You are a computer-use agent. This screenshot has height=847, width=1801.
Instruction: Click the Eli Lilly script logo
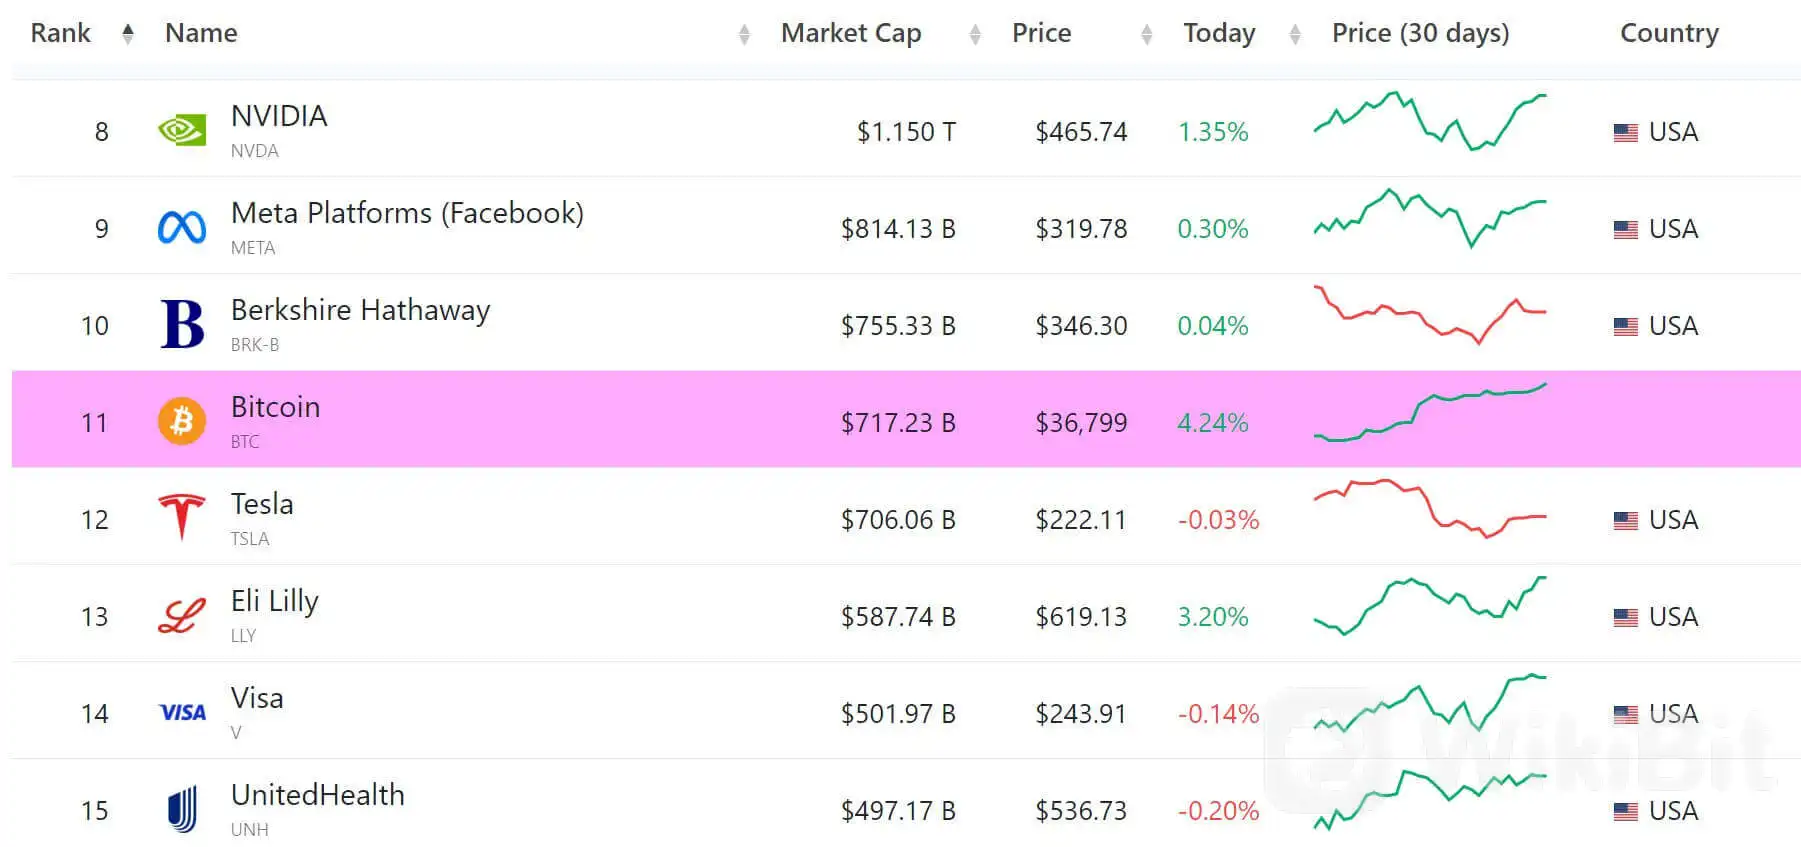[181, 613]
